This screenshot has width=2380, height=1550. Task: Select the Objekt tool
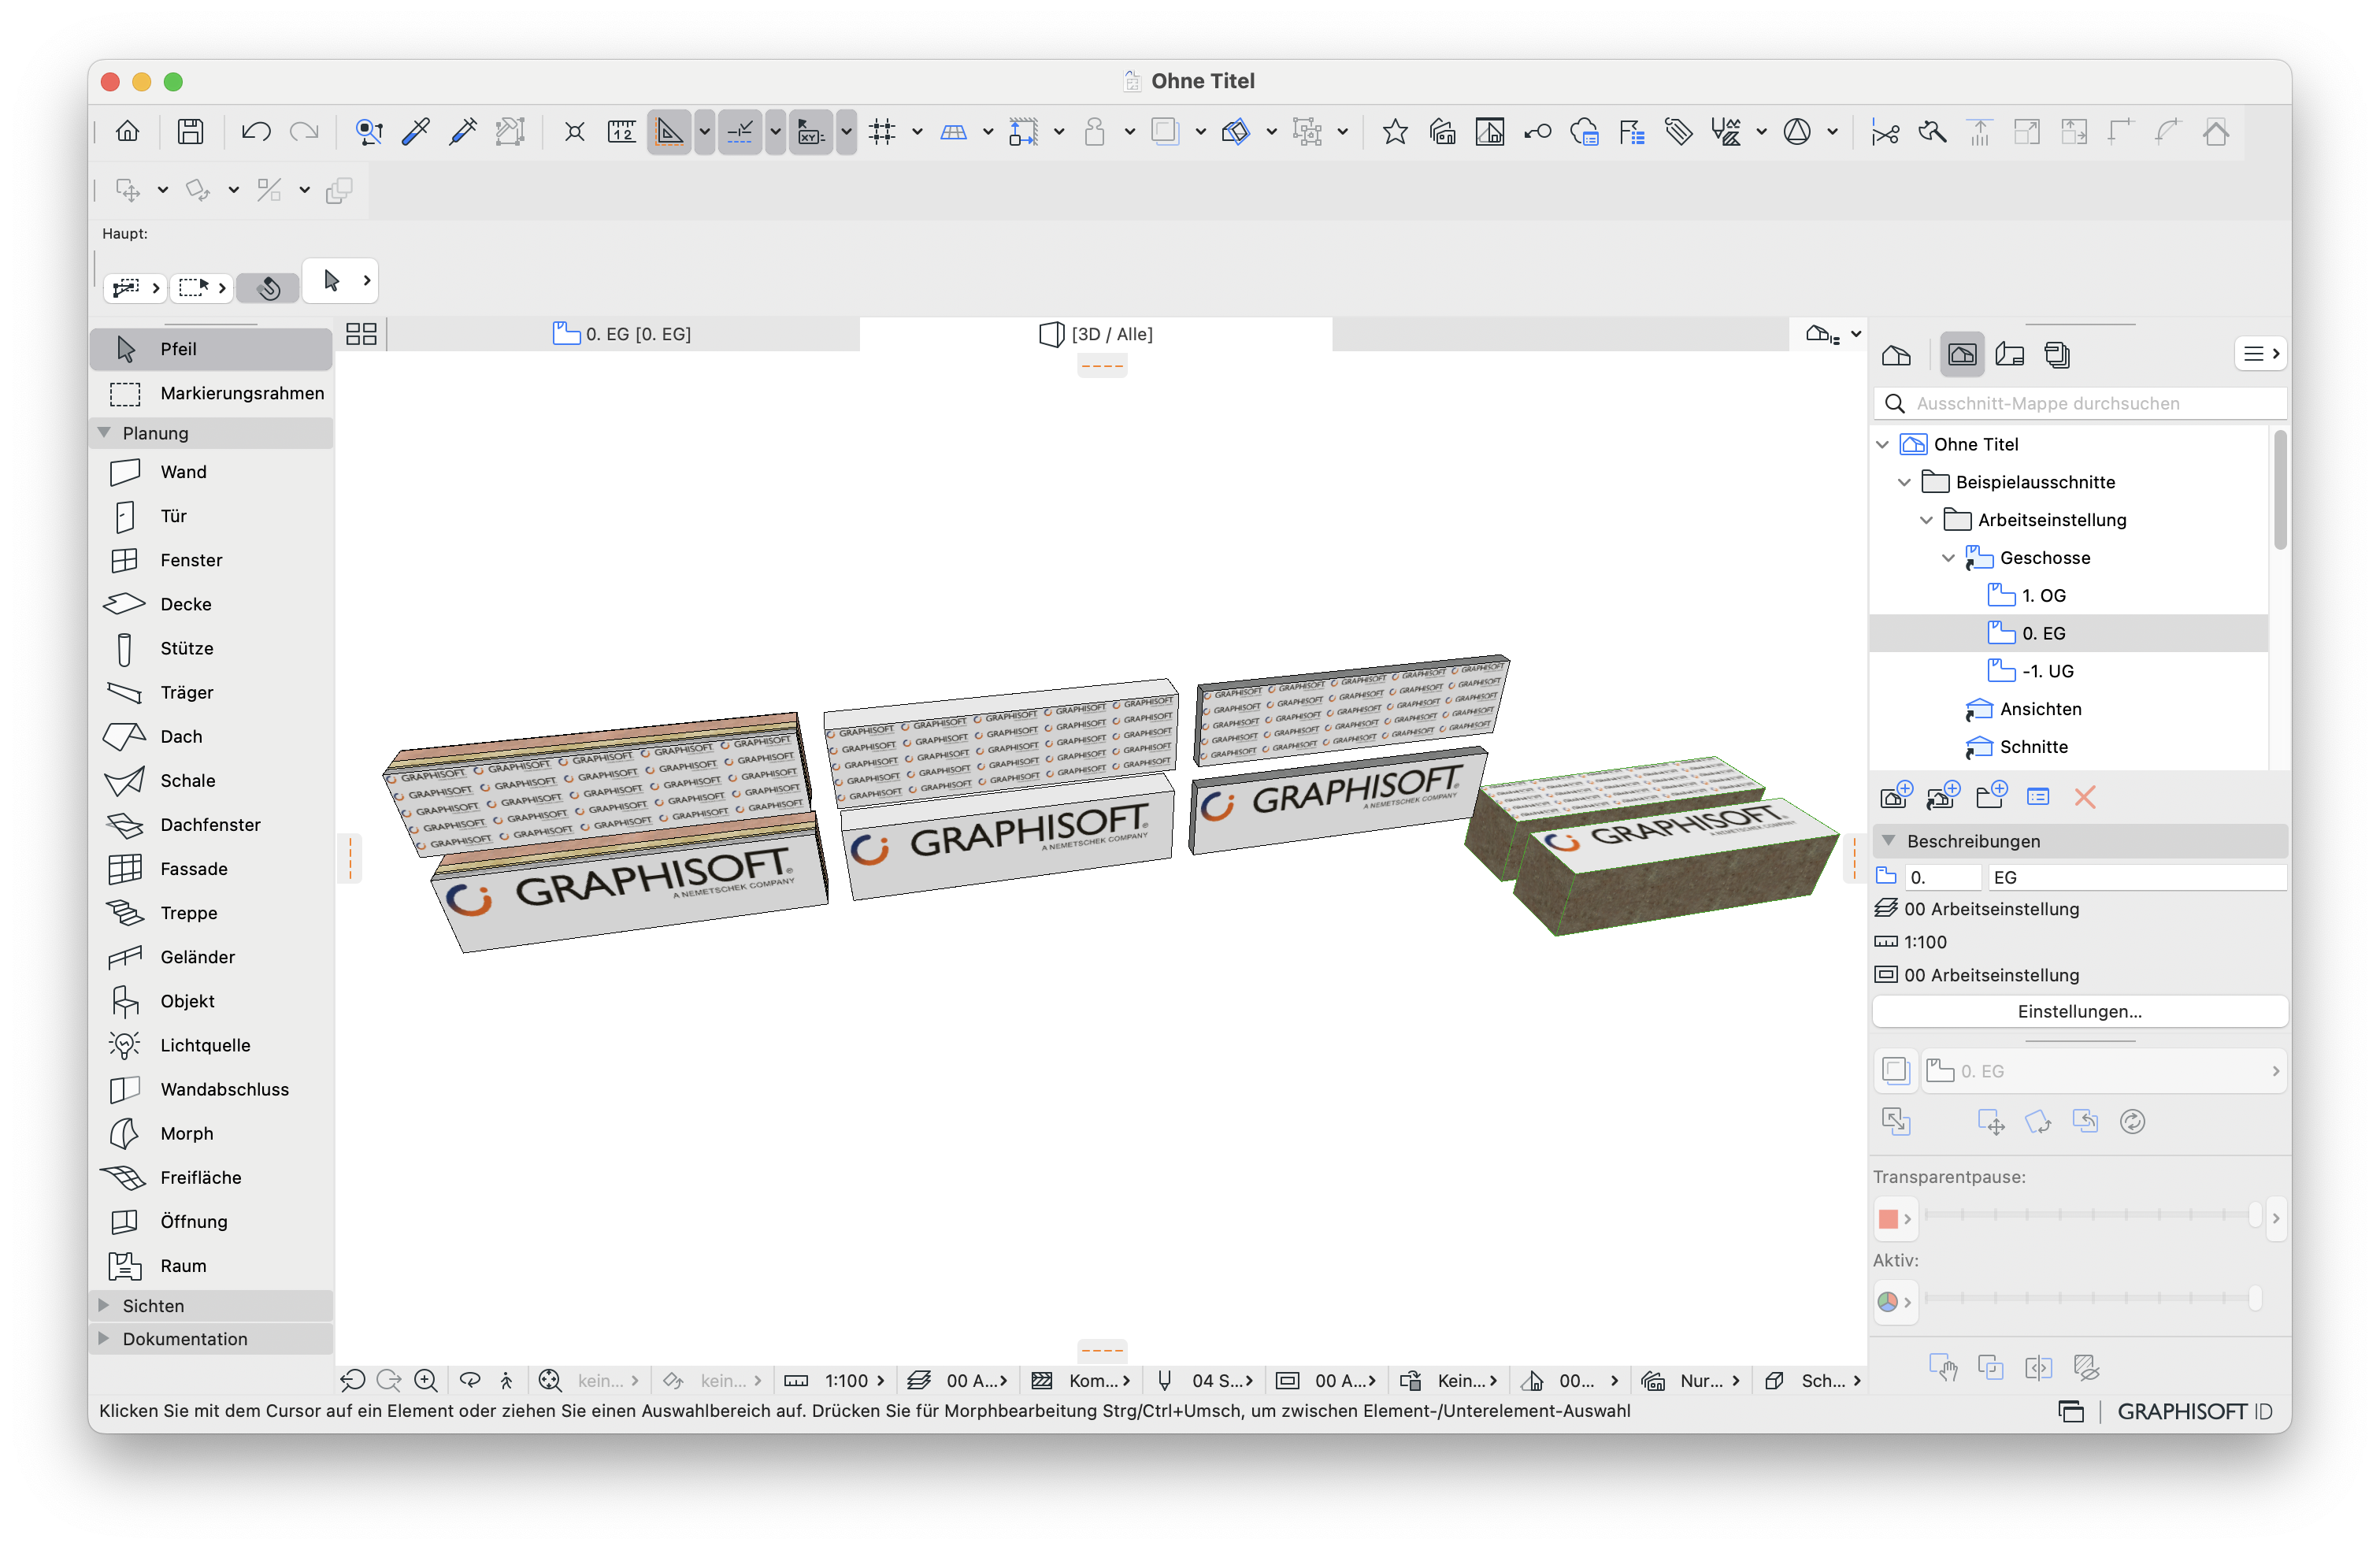(x=211, y=1001)
